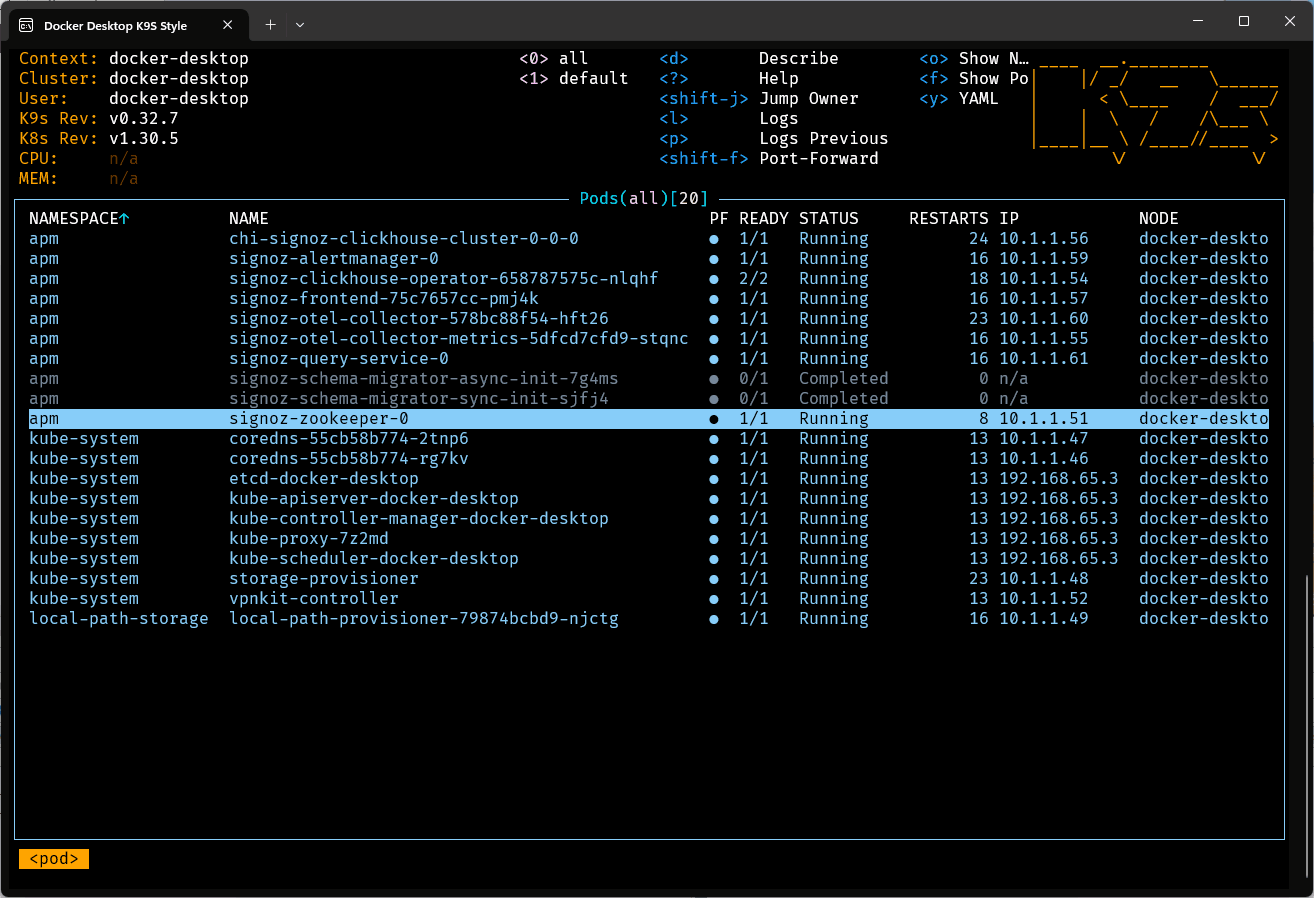Click the NAMESPACE column header

[x=74, y=218]
